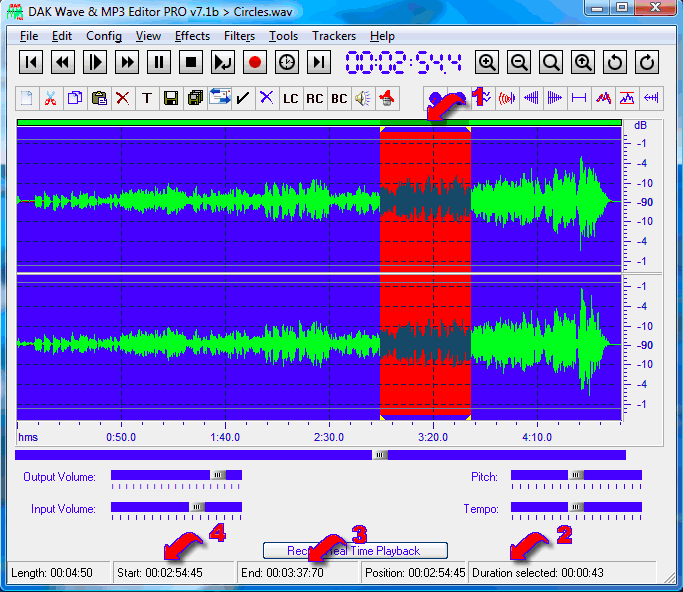This screenshot has height=592, width=683.
Task: Open the Effects menu
Action: point(192,36)
